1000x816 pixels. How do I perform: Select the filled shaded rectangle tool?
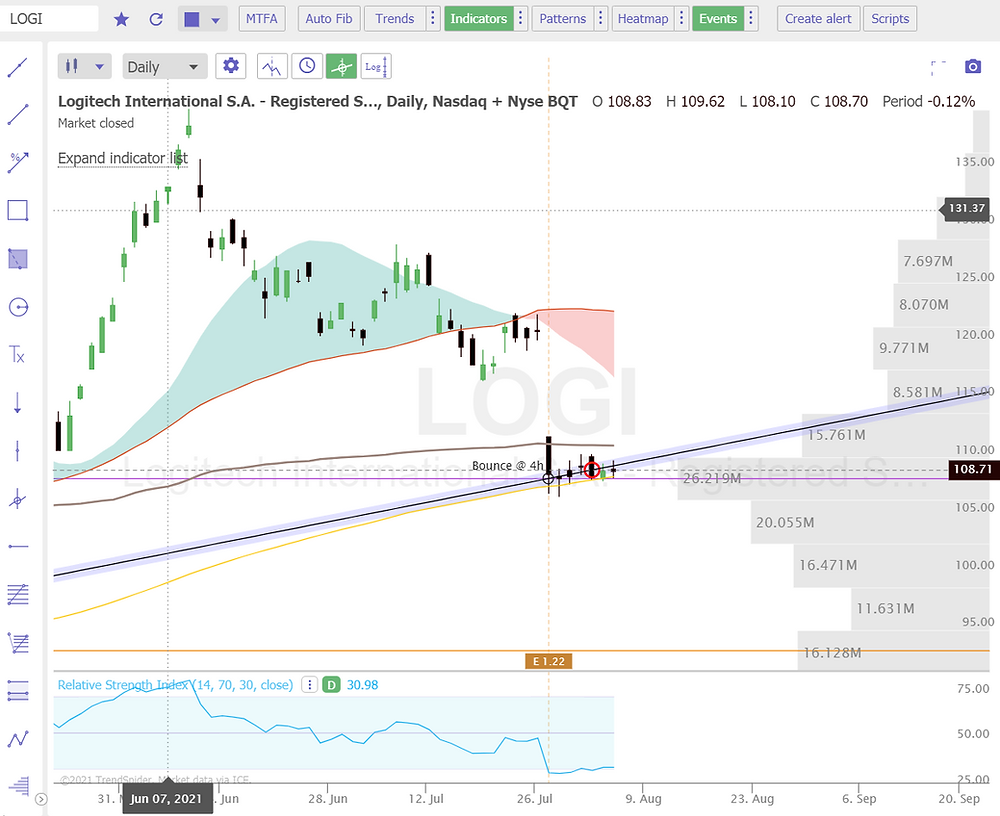pos(18,259)
